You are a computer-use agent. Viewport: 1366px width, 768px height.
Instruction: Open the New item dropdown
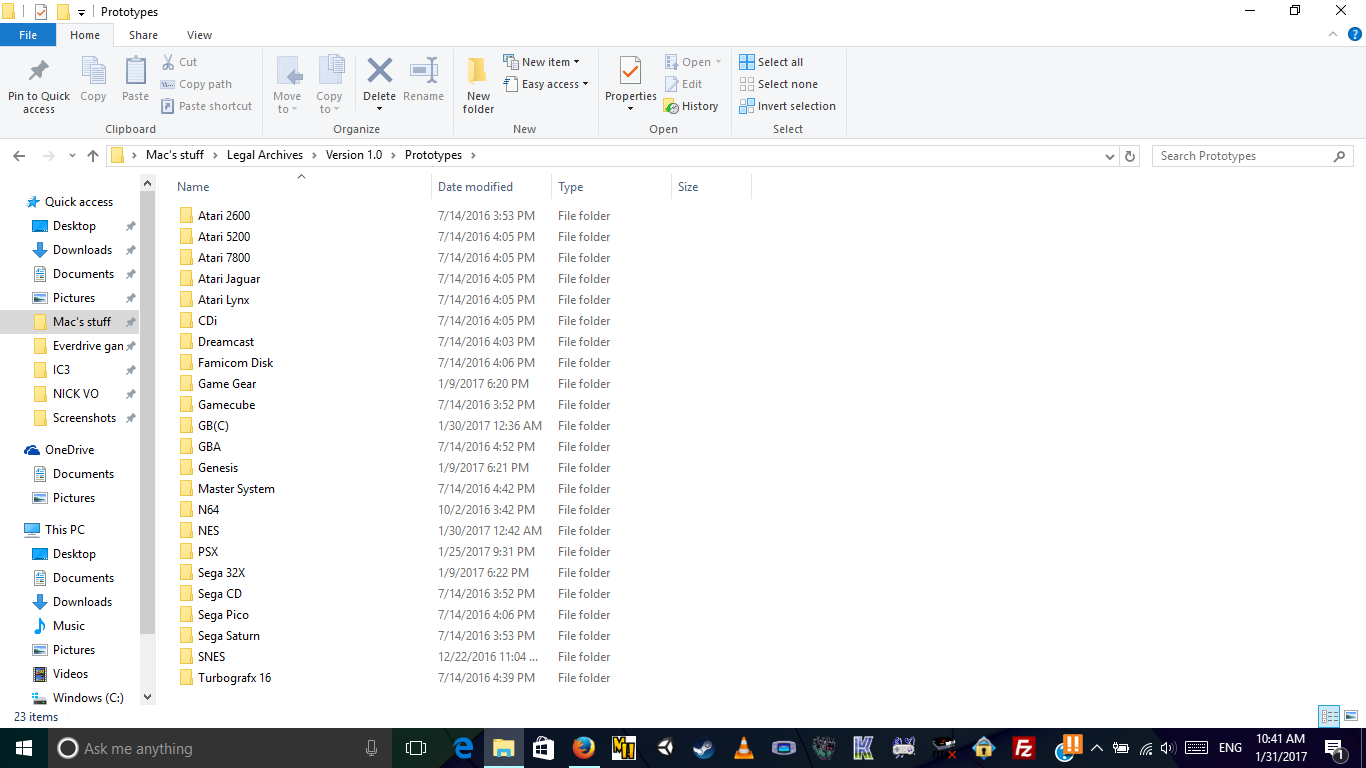click(x=541, y=62)
